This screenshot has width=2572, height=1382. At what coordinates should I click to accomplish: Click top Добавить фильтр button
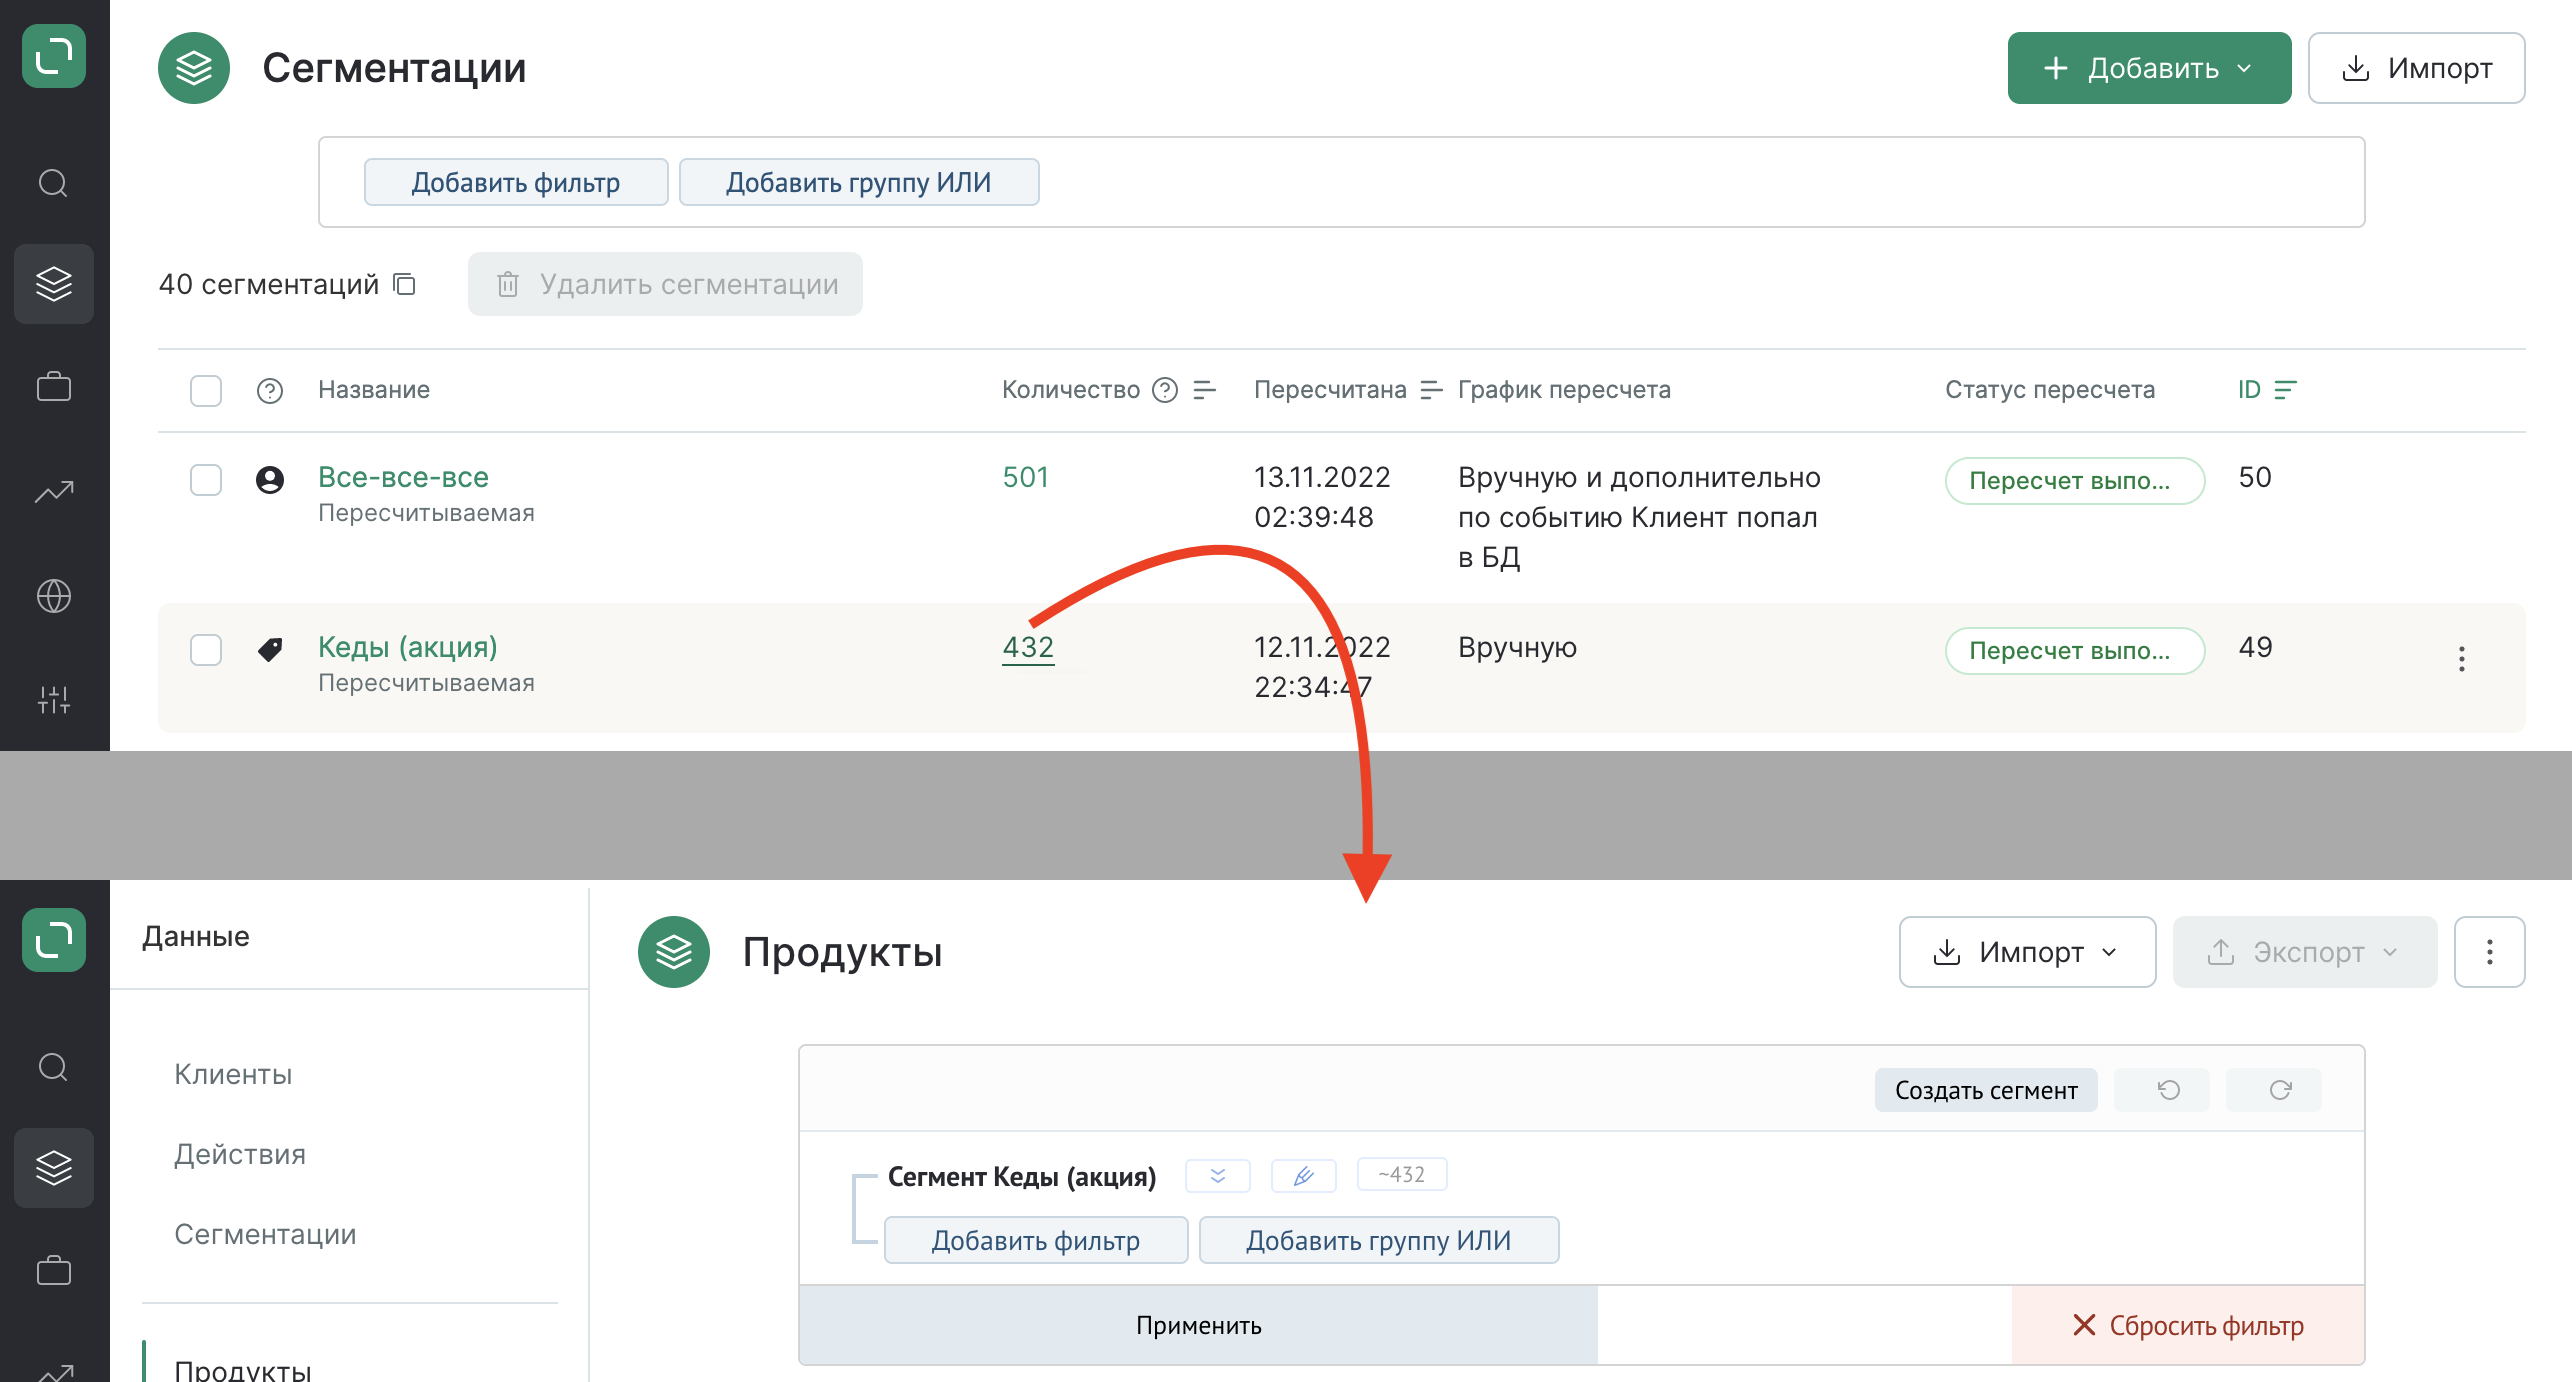click(516, 182)
